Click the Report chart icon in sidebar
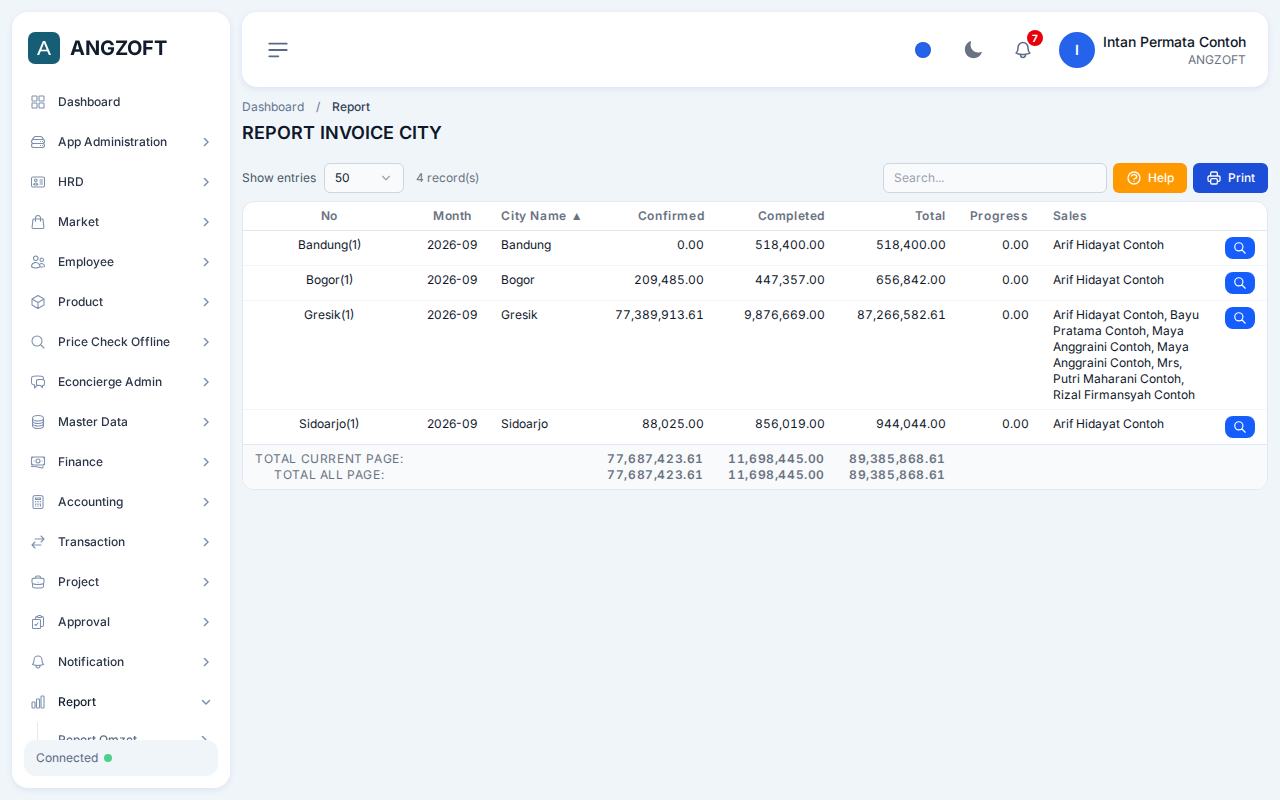The height and width of the screenshot is (800, 1280). (x=38, y=702)
